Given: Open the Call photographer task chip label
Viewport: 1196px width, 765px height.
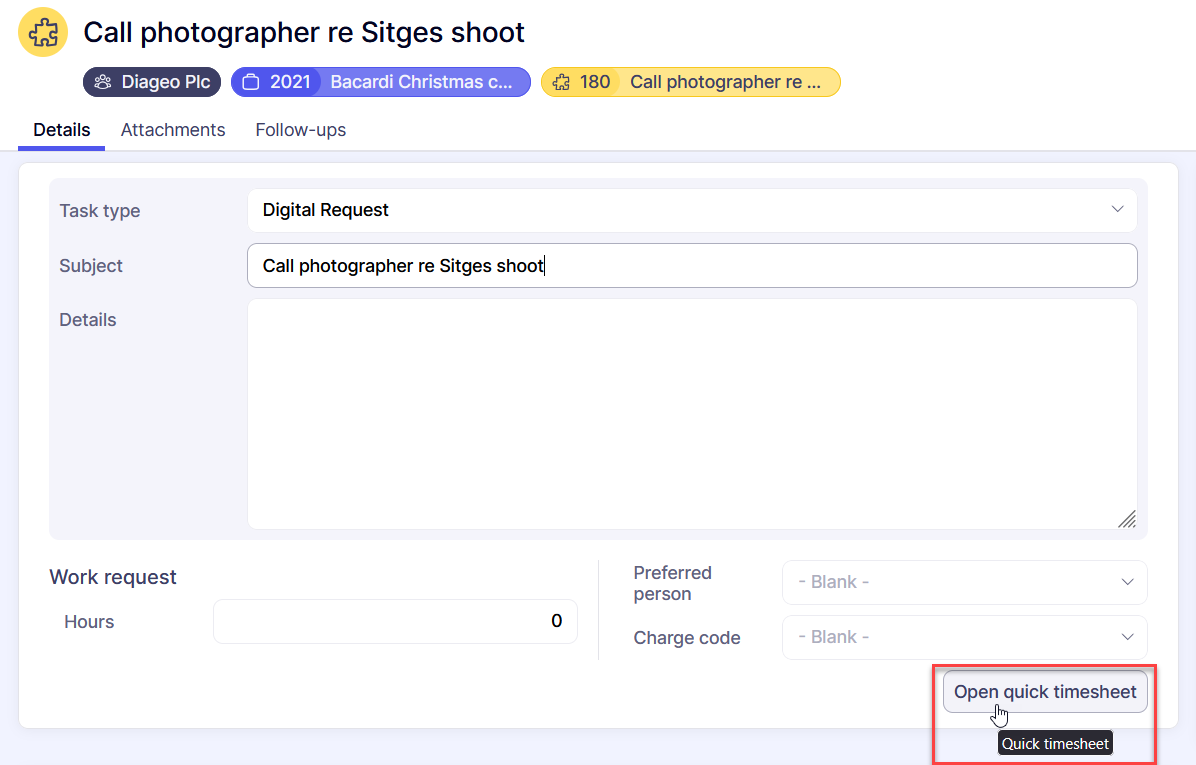Looking at the screenshot, I should click(x=725, y=82).
